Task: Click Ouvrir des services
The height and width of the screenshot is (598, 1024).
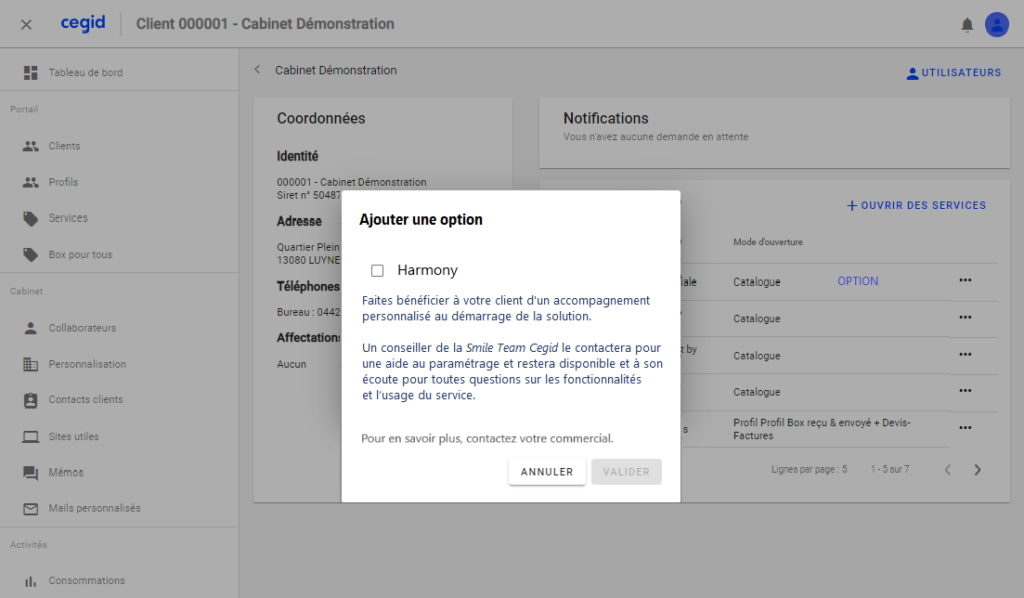Action: click(x=916, y=206)
